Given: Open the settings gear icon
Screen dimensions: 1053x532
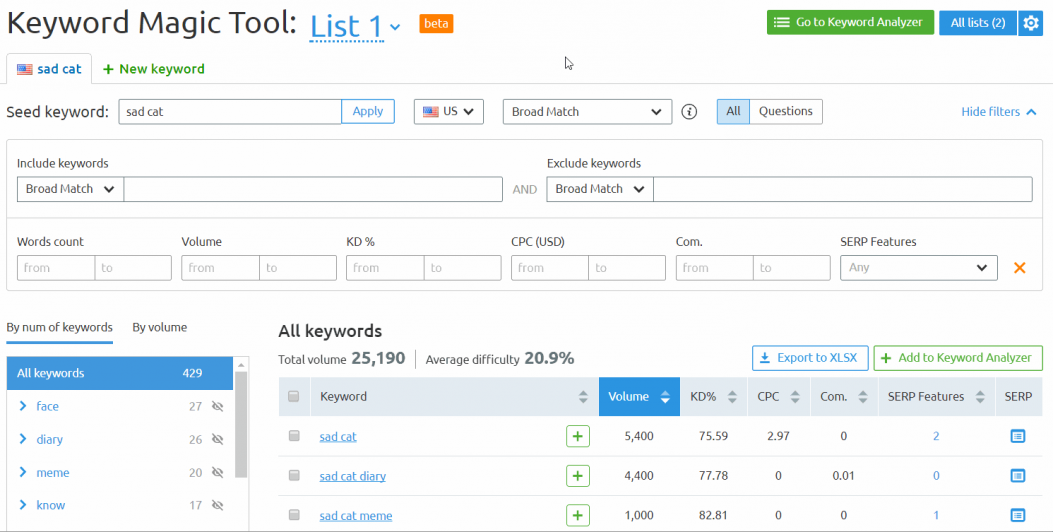Looking at the screenshot, I should (1030, 23).
